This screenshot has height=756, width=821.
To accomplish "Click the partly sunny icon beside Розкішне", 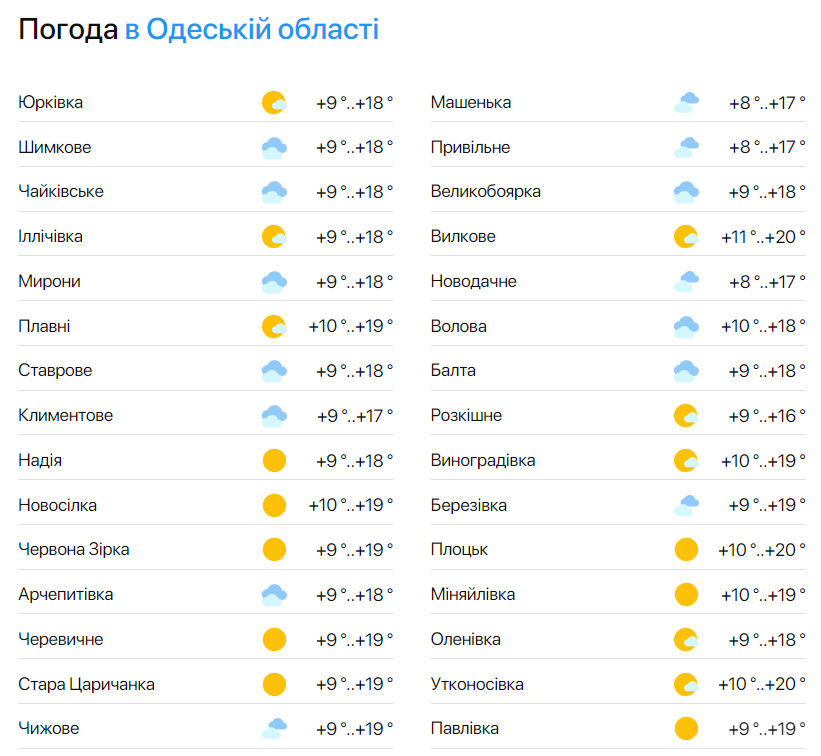I will click(x=686, y=415).
